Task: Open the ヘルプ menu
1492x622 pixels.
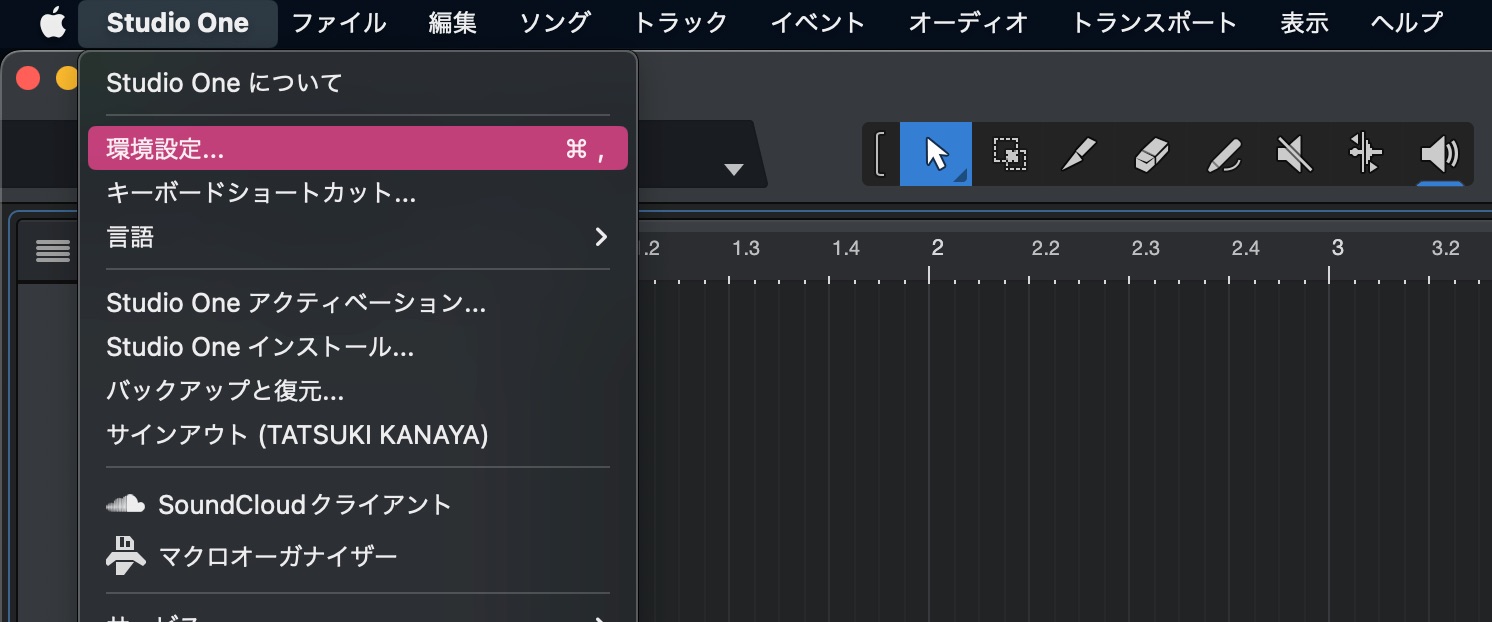Action: pos(1407,22)
